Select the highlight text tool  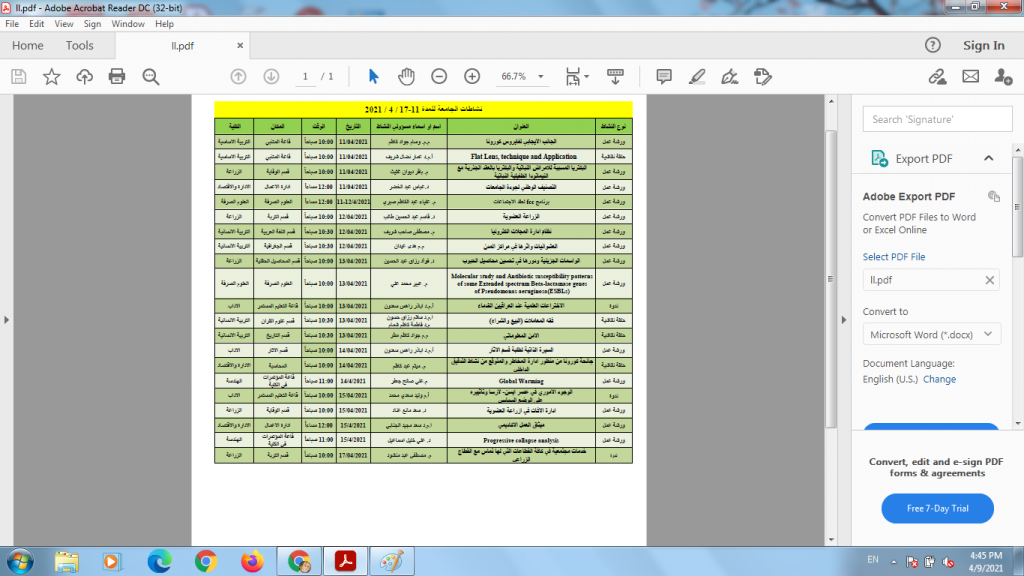coord(697,77)
